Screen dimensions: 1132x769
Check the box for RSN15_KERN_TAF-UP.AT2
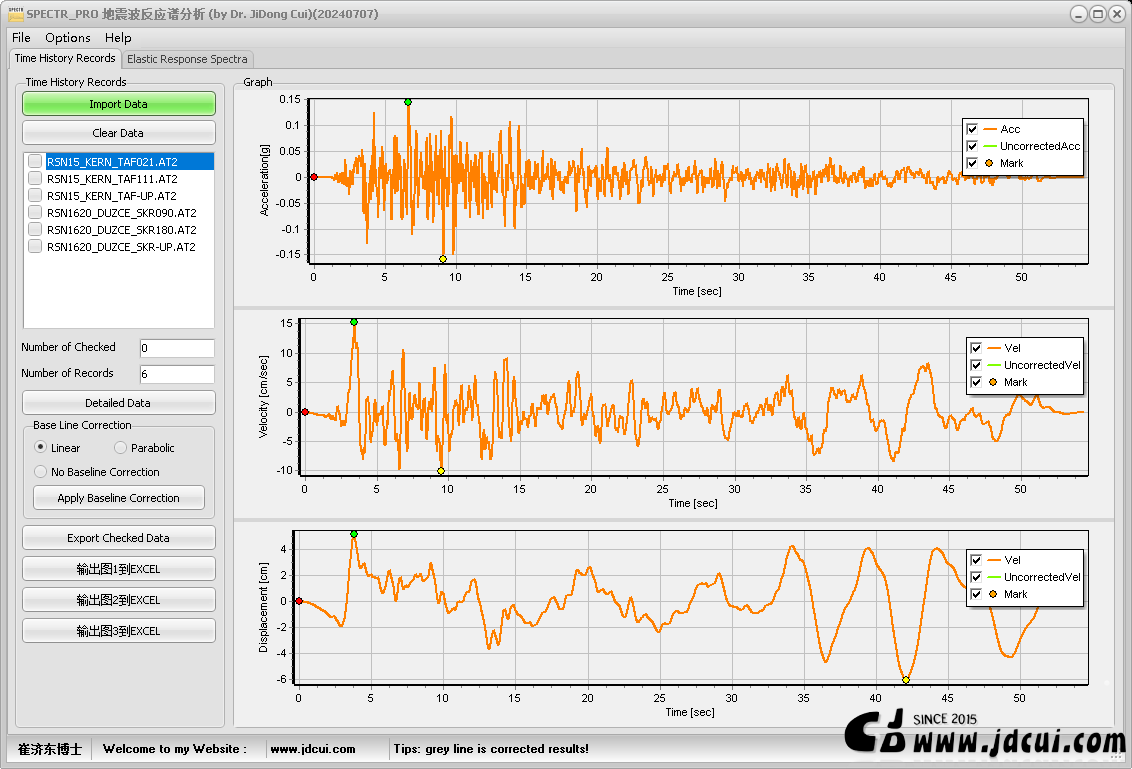35,195
